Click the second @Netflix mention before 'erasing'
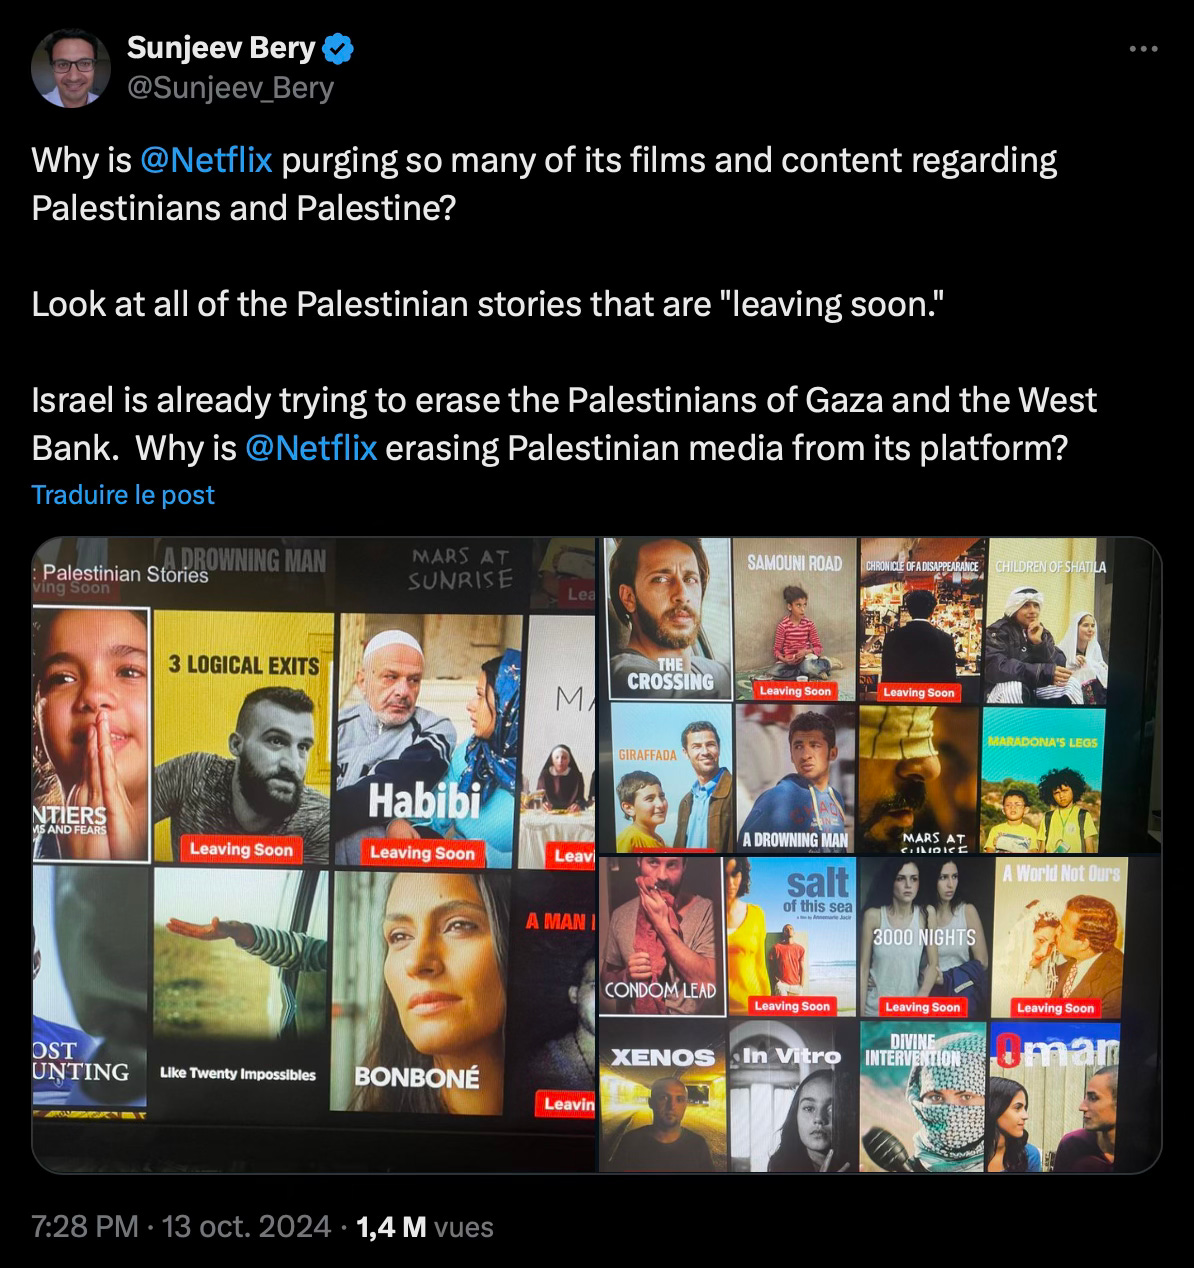The height and width of the screenshot is (1268, 1194). (x=311, y=448)
